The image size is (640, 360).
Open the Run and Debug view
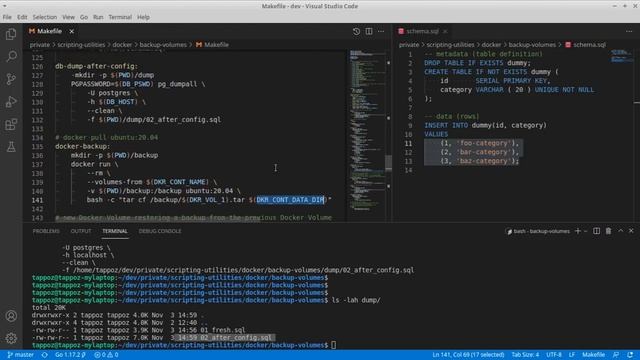click(x=11, y=102)
